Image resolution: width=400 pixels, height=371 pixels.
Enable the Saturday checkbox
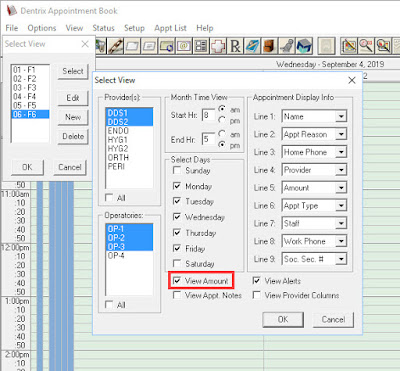[177, 264]
